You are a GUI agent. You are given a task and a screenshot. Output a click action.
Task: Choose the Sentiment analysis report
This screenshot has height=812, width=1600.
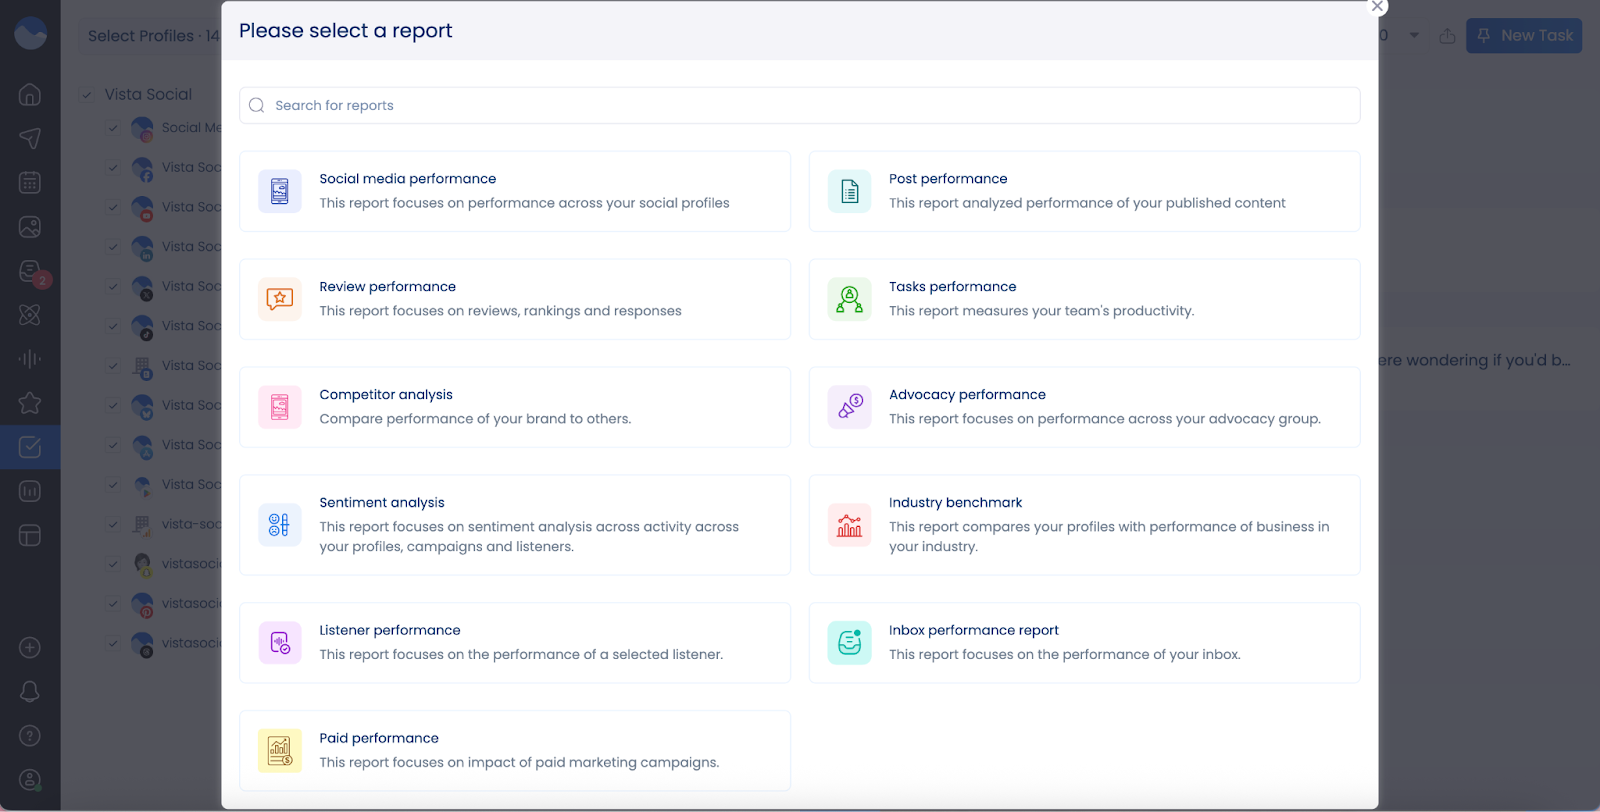(514, 525)
